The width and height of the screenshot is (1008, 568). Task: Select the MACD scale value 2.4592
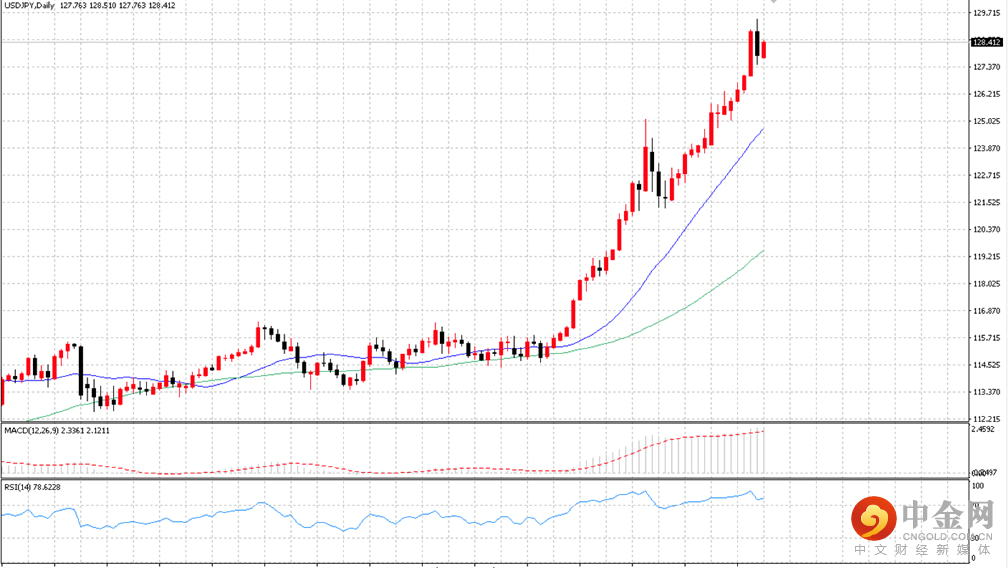(983, 429)
